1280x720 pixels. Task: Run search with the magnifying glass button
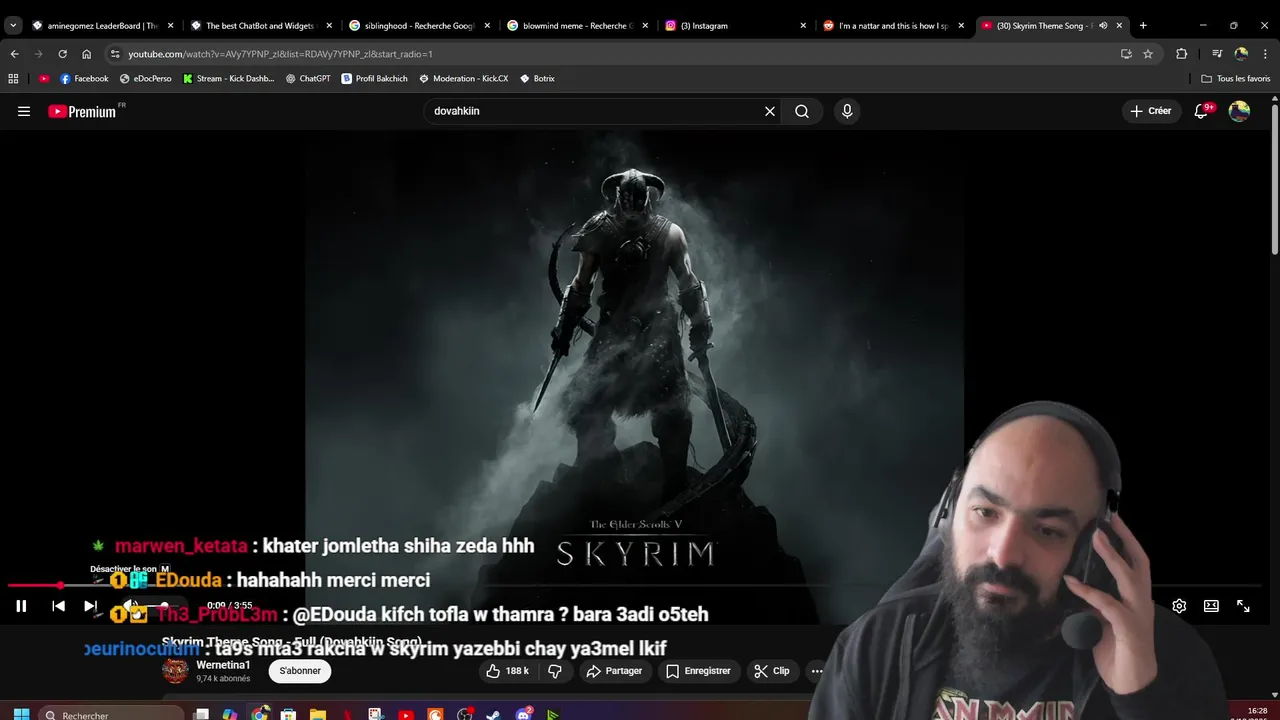point(802,111)
